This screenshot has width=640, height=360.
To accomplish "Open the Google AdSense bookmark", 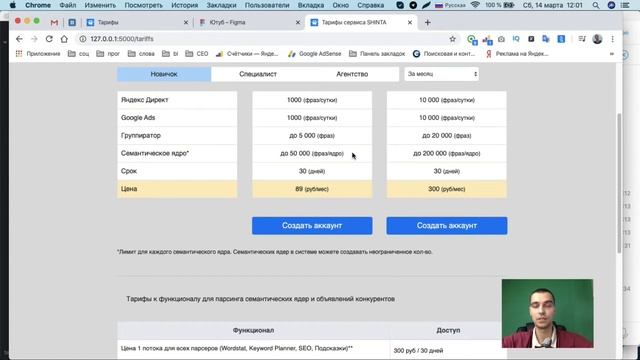I will point(315,53).
